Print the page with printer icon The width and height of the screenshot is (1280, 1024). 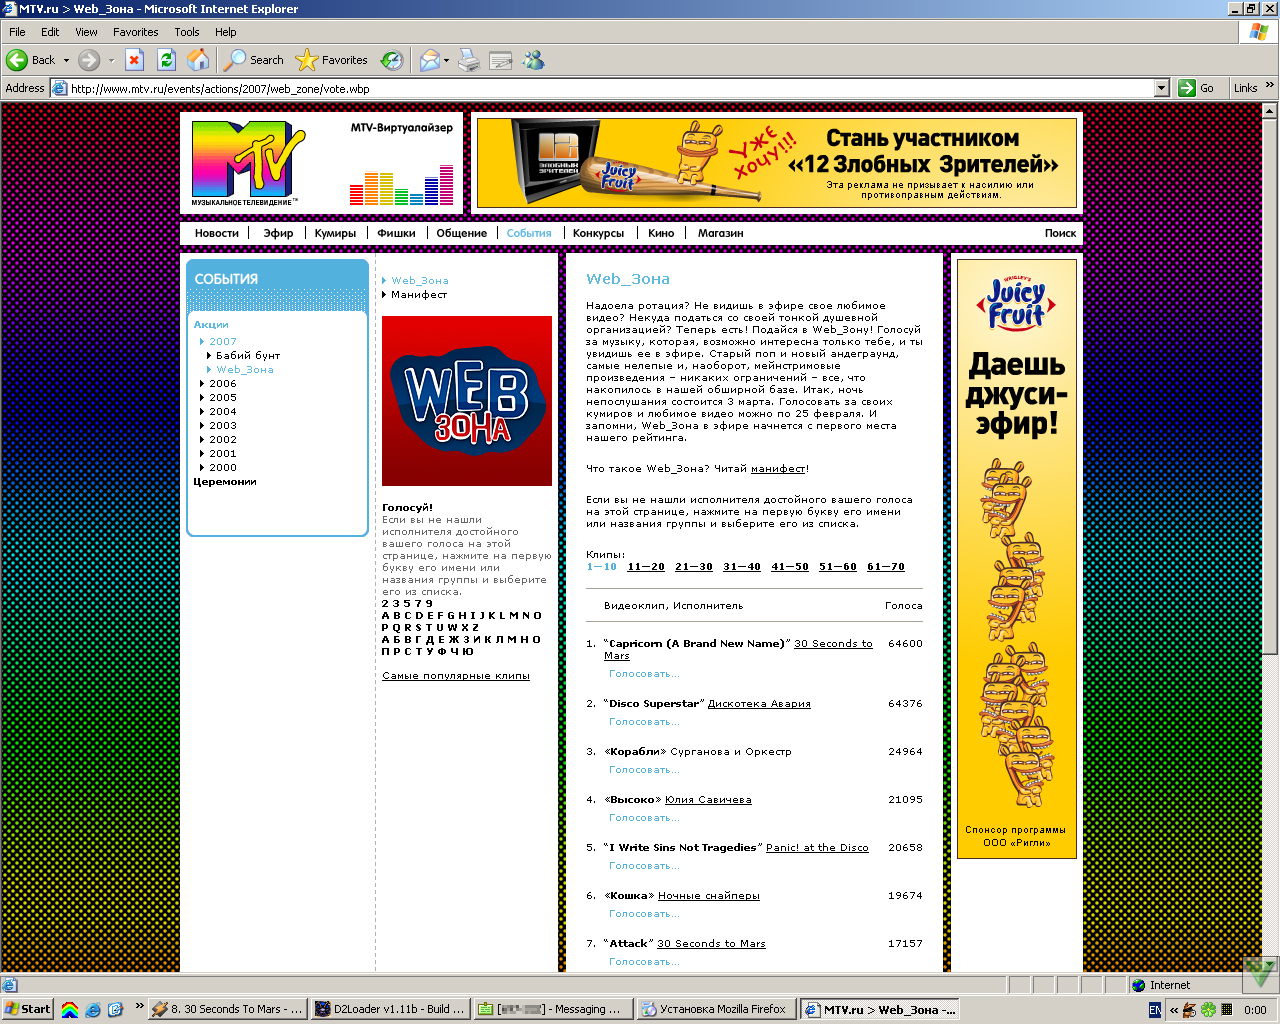[x=469, y=60]
